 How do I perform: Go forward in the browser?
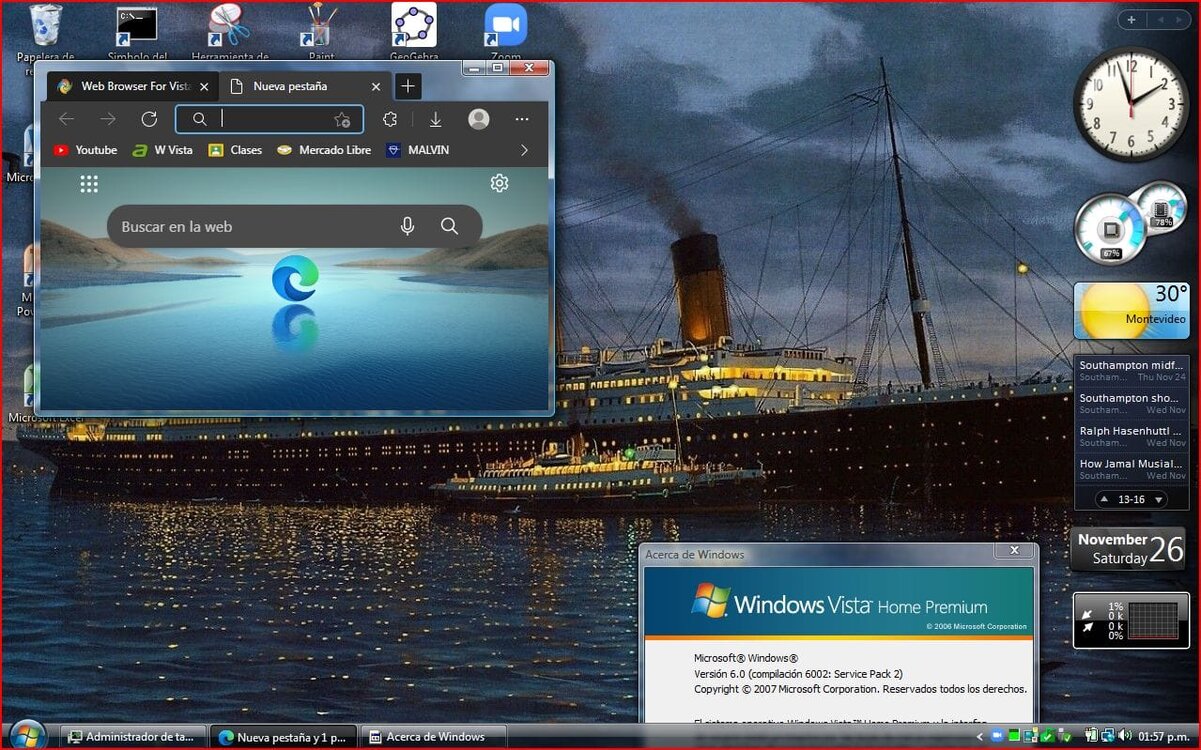point(108,119)
